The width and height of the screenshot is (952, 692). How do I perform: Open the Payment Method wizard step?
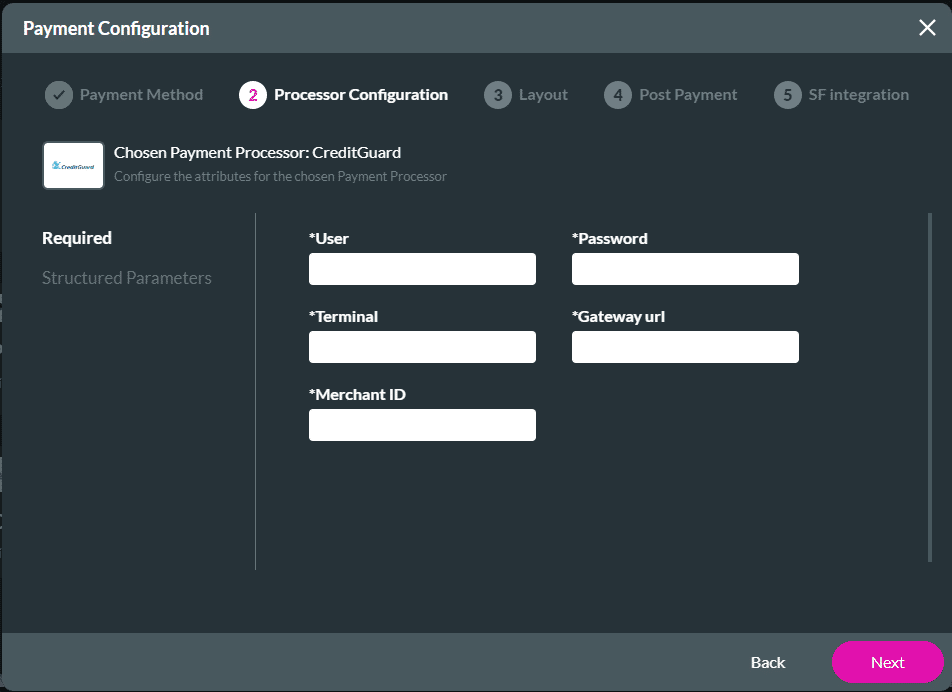pos(140,94)
